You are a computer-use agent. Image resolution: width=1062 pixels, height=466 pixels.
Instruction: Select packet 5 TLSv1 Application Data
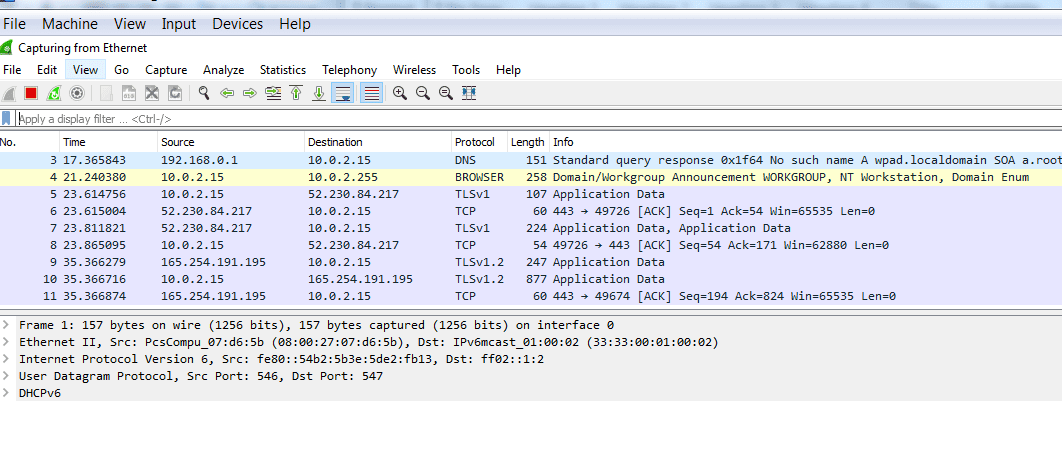[x=531, y=194]
